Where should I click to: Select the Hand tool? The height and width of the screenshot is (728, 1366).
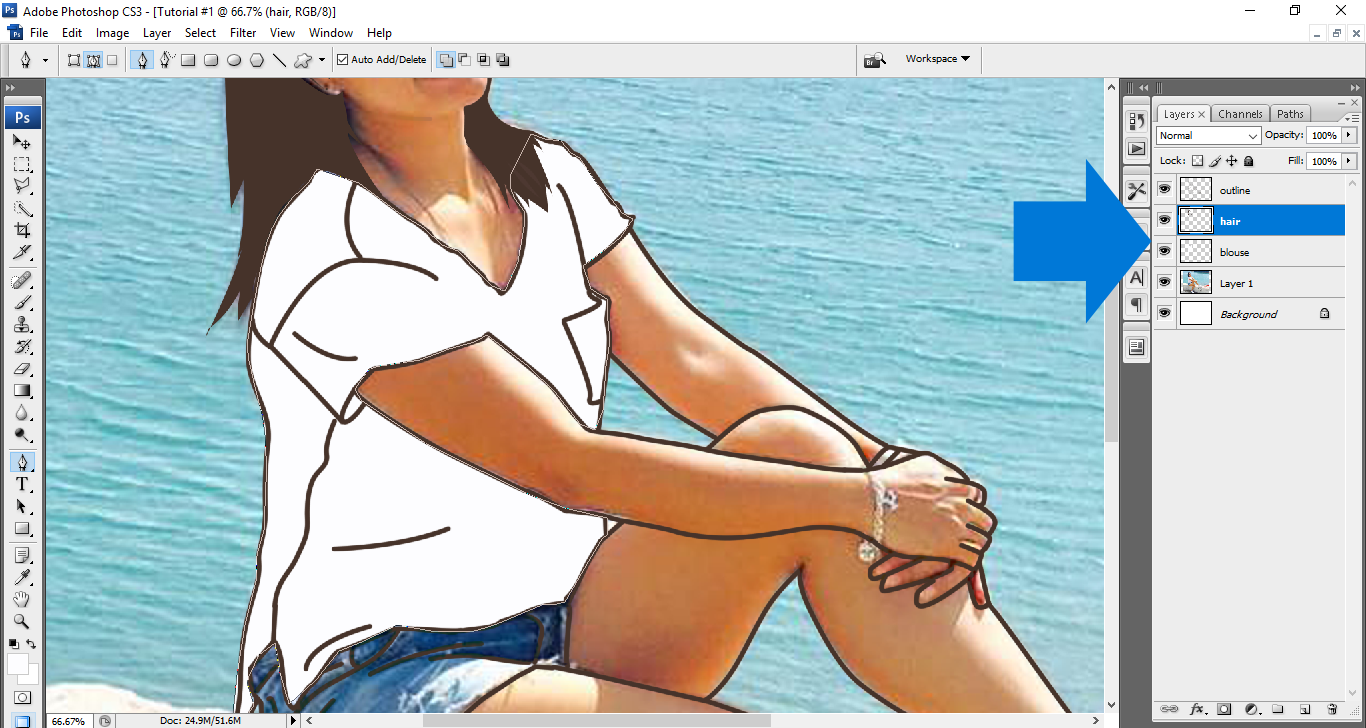[22, 599]
